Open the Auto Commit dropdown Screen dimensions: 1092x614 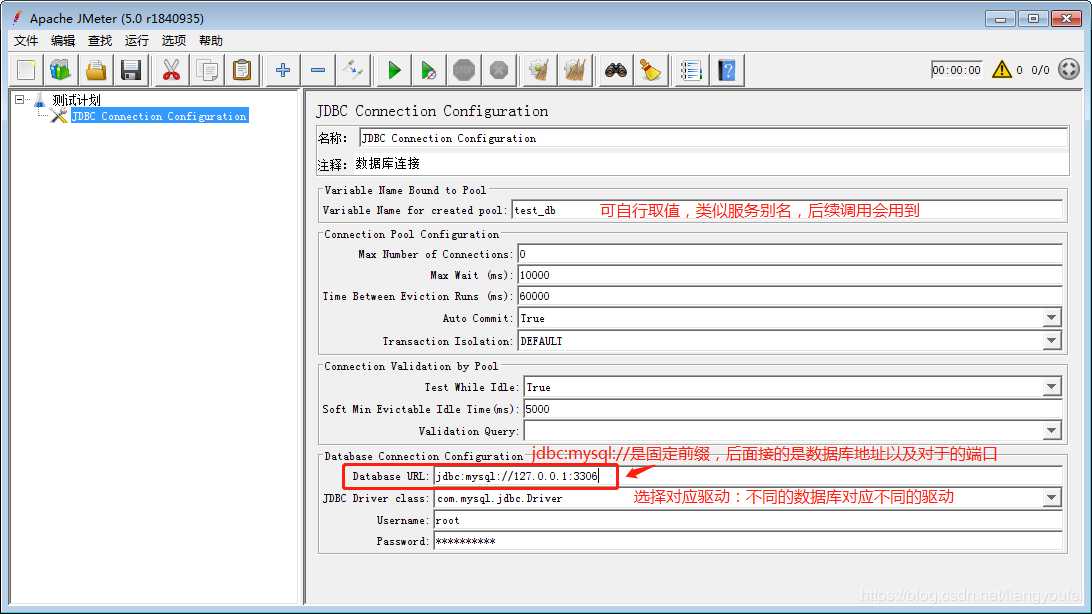1051,318
